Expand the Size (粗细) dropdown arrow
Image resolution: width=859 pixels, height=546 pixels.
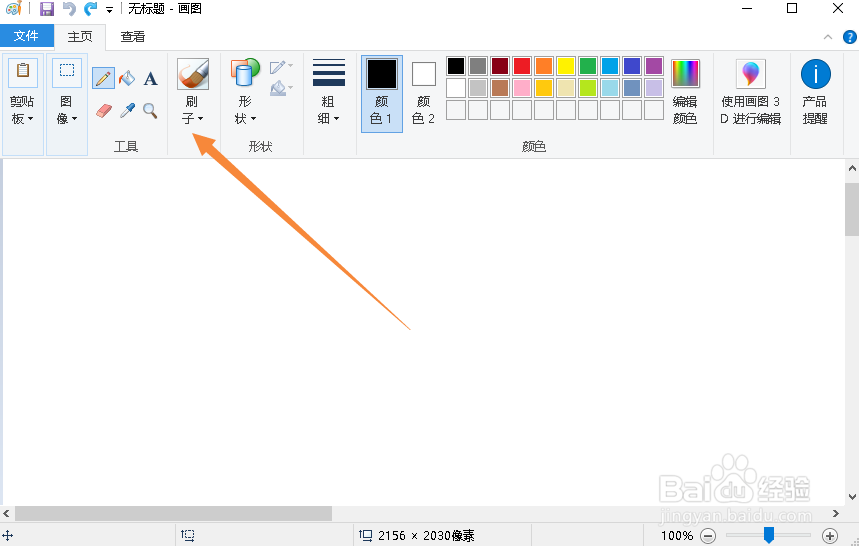point(336,119)
